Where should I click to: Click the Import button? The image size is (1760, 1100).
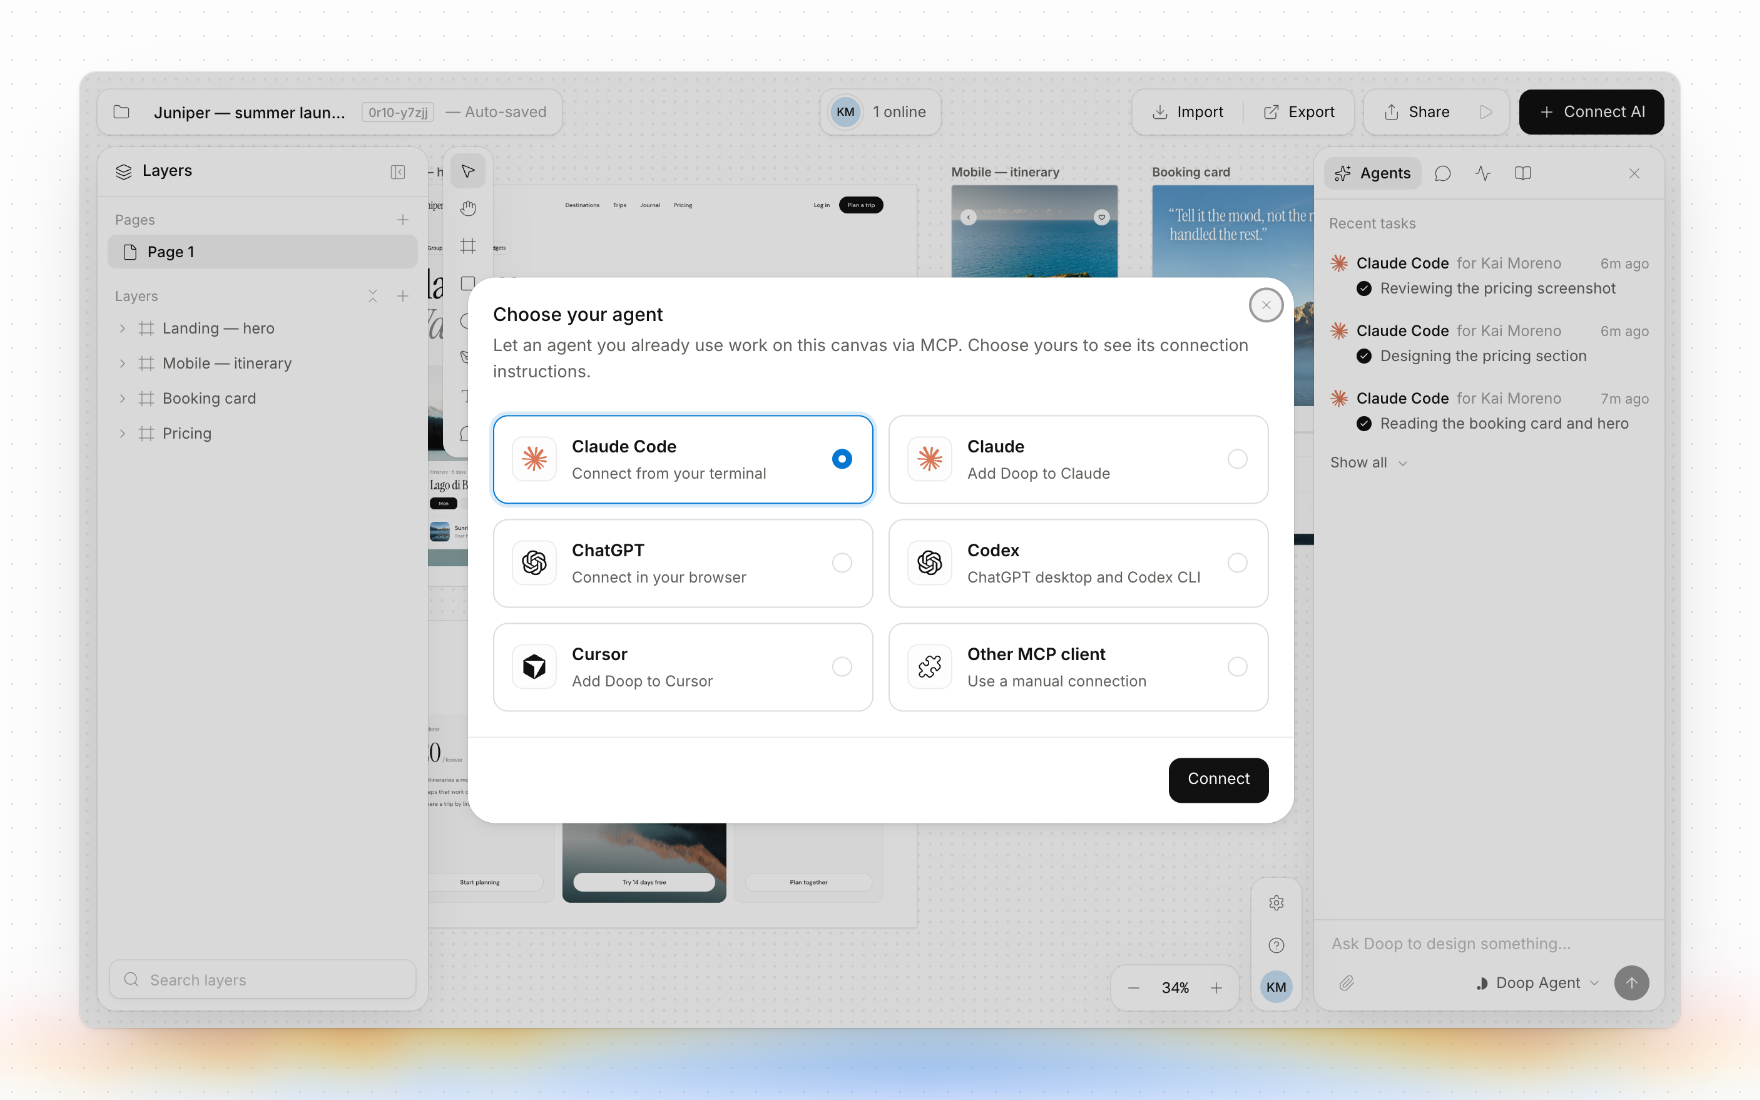pyautogui.click(x=1187, y=112)
